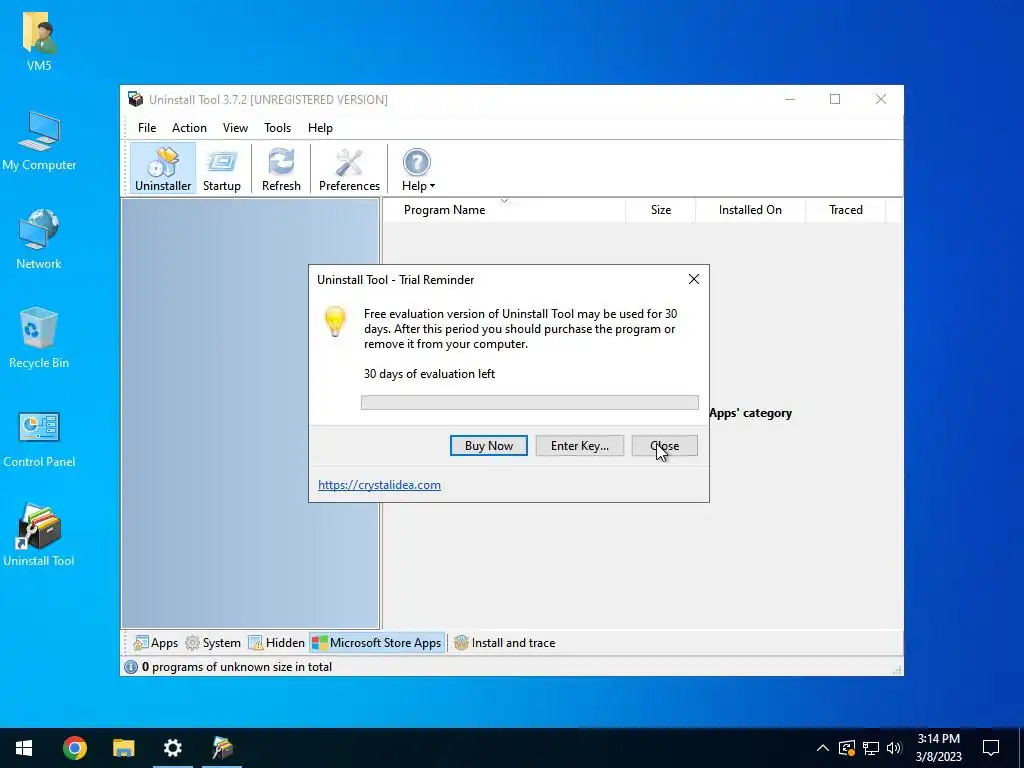
Task: Open Chrome from the taskbar
Action: coord(74,748)
